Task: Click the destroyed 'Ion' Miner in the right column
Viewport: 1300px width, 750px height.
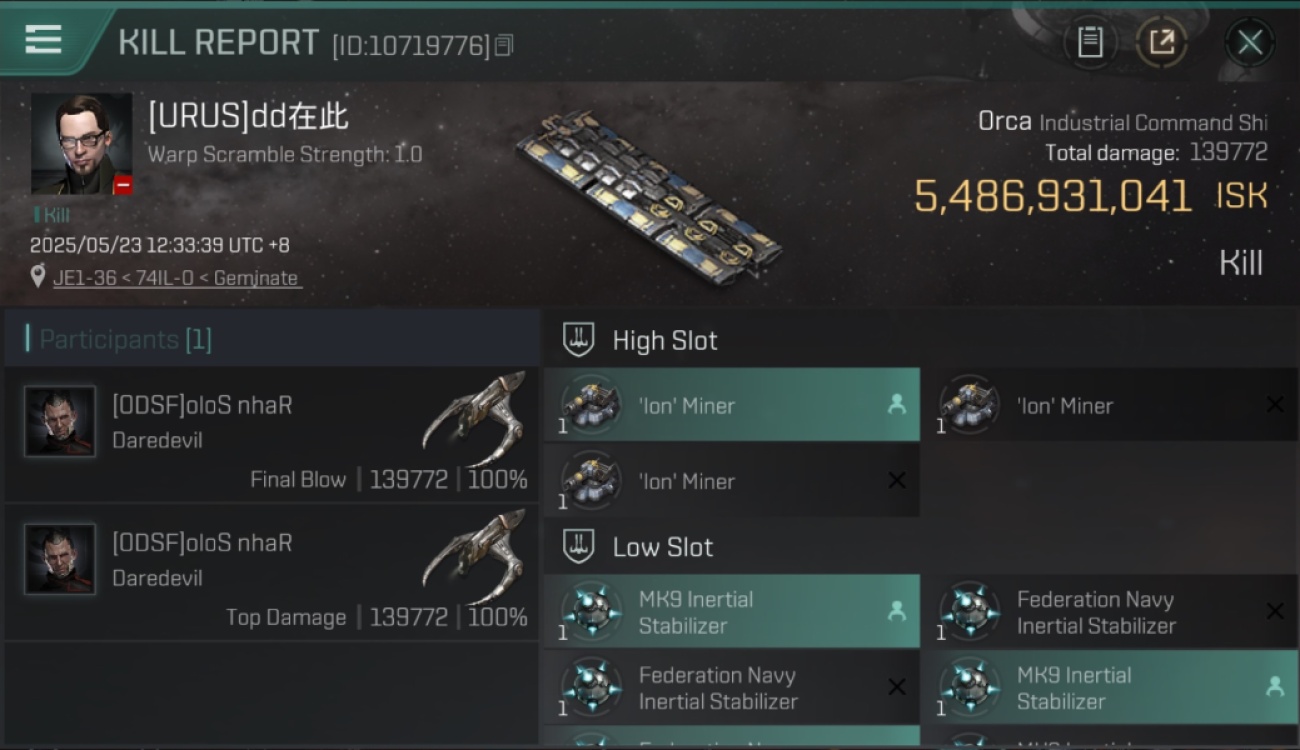Action: click(x=1108, y=405)
